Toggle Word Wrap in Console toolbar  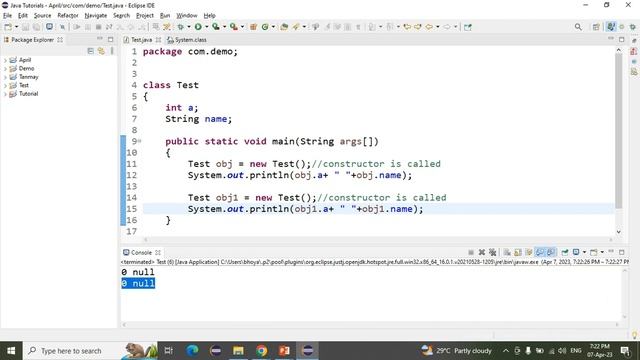(529, 252)
